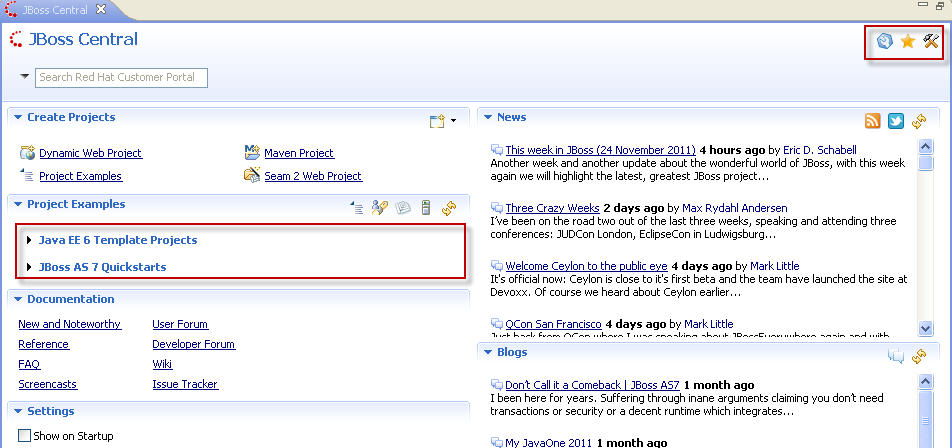The height and width of the screenshot is (448, 952).
Task: Open the FAQ link
Action: [x=29, y=364]
